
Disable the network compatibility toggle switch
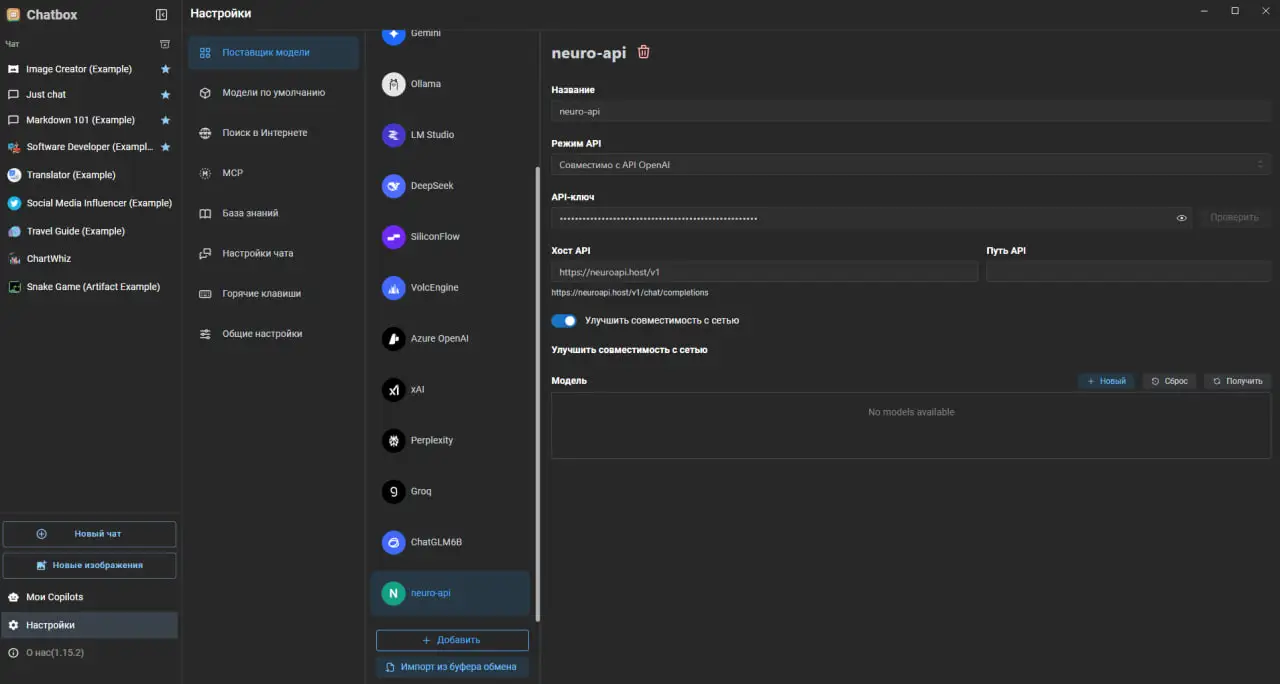click(564, 321)
